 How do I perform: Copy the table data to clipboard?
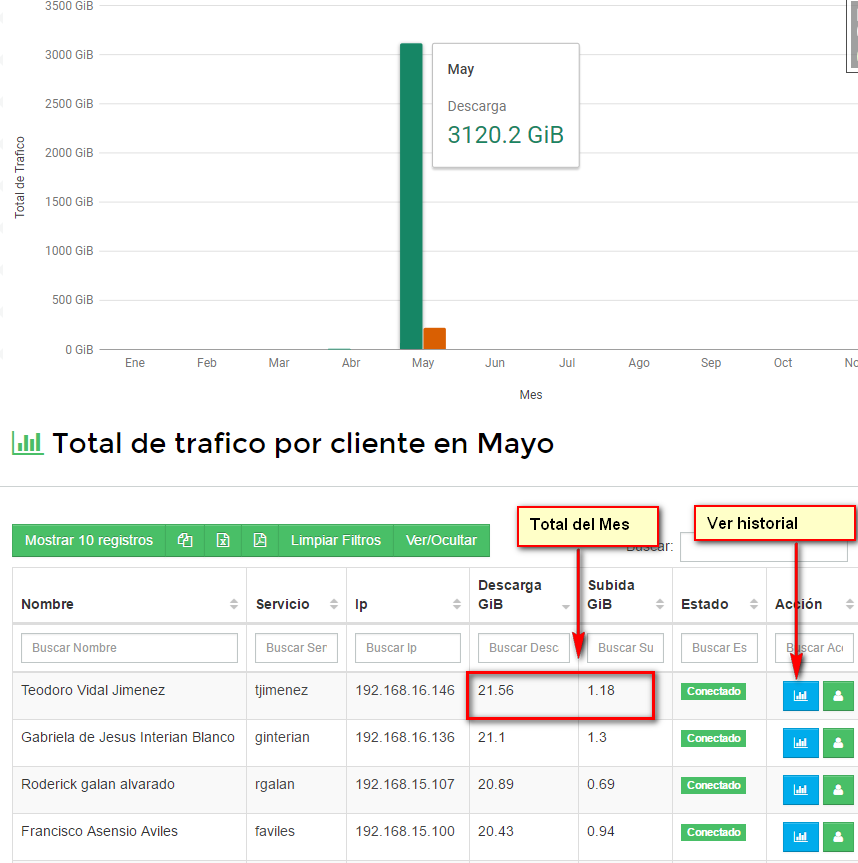pyautogui.click(x=185, y=540)
